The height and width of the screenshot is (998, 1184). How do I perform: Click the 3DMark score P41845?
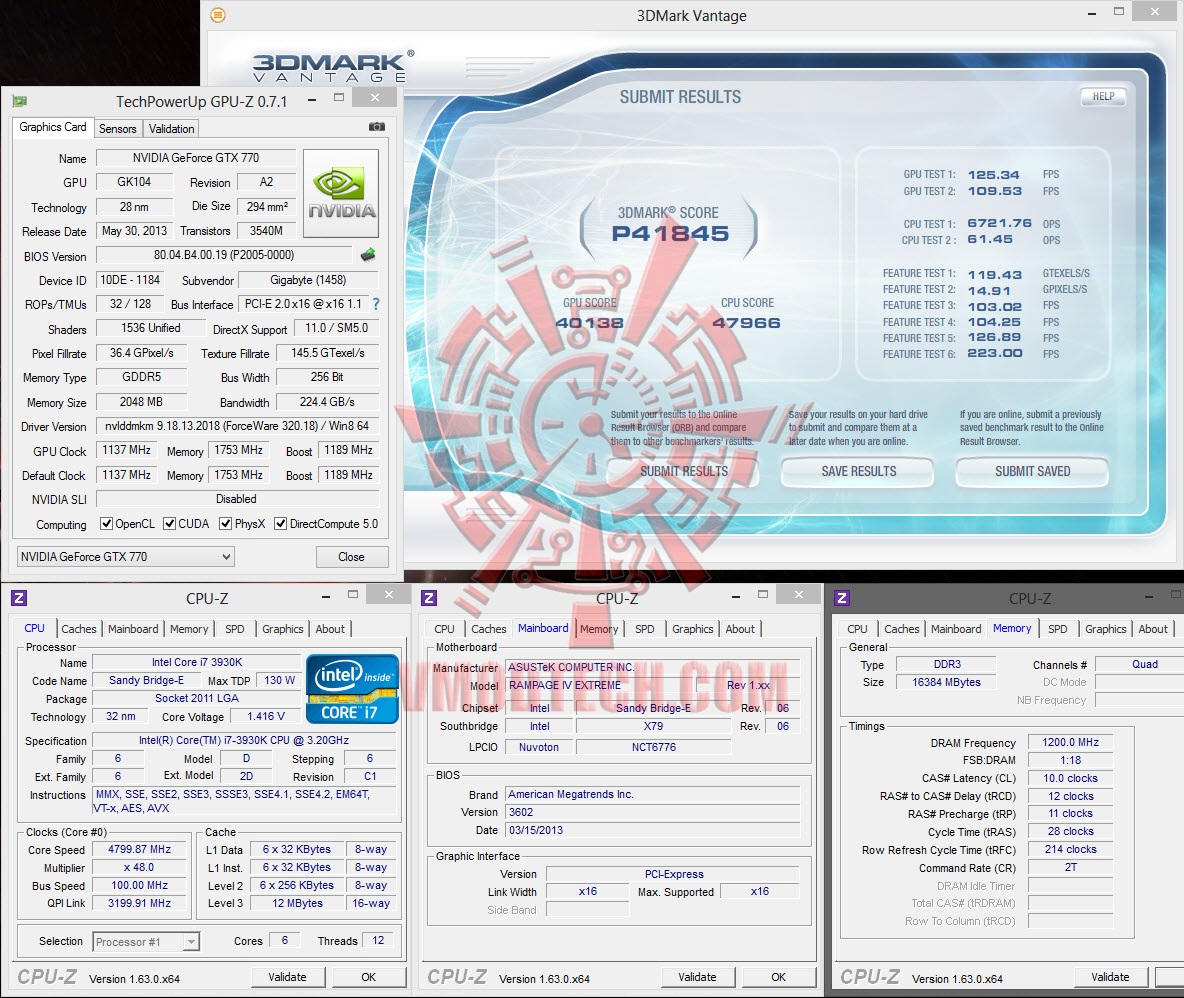coord(670,233)
